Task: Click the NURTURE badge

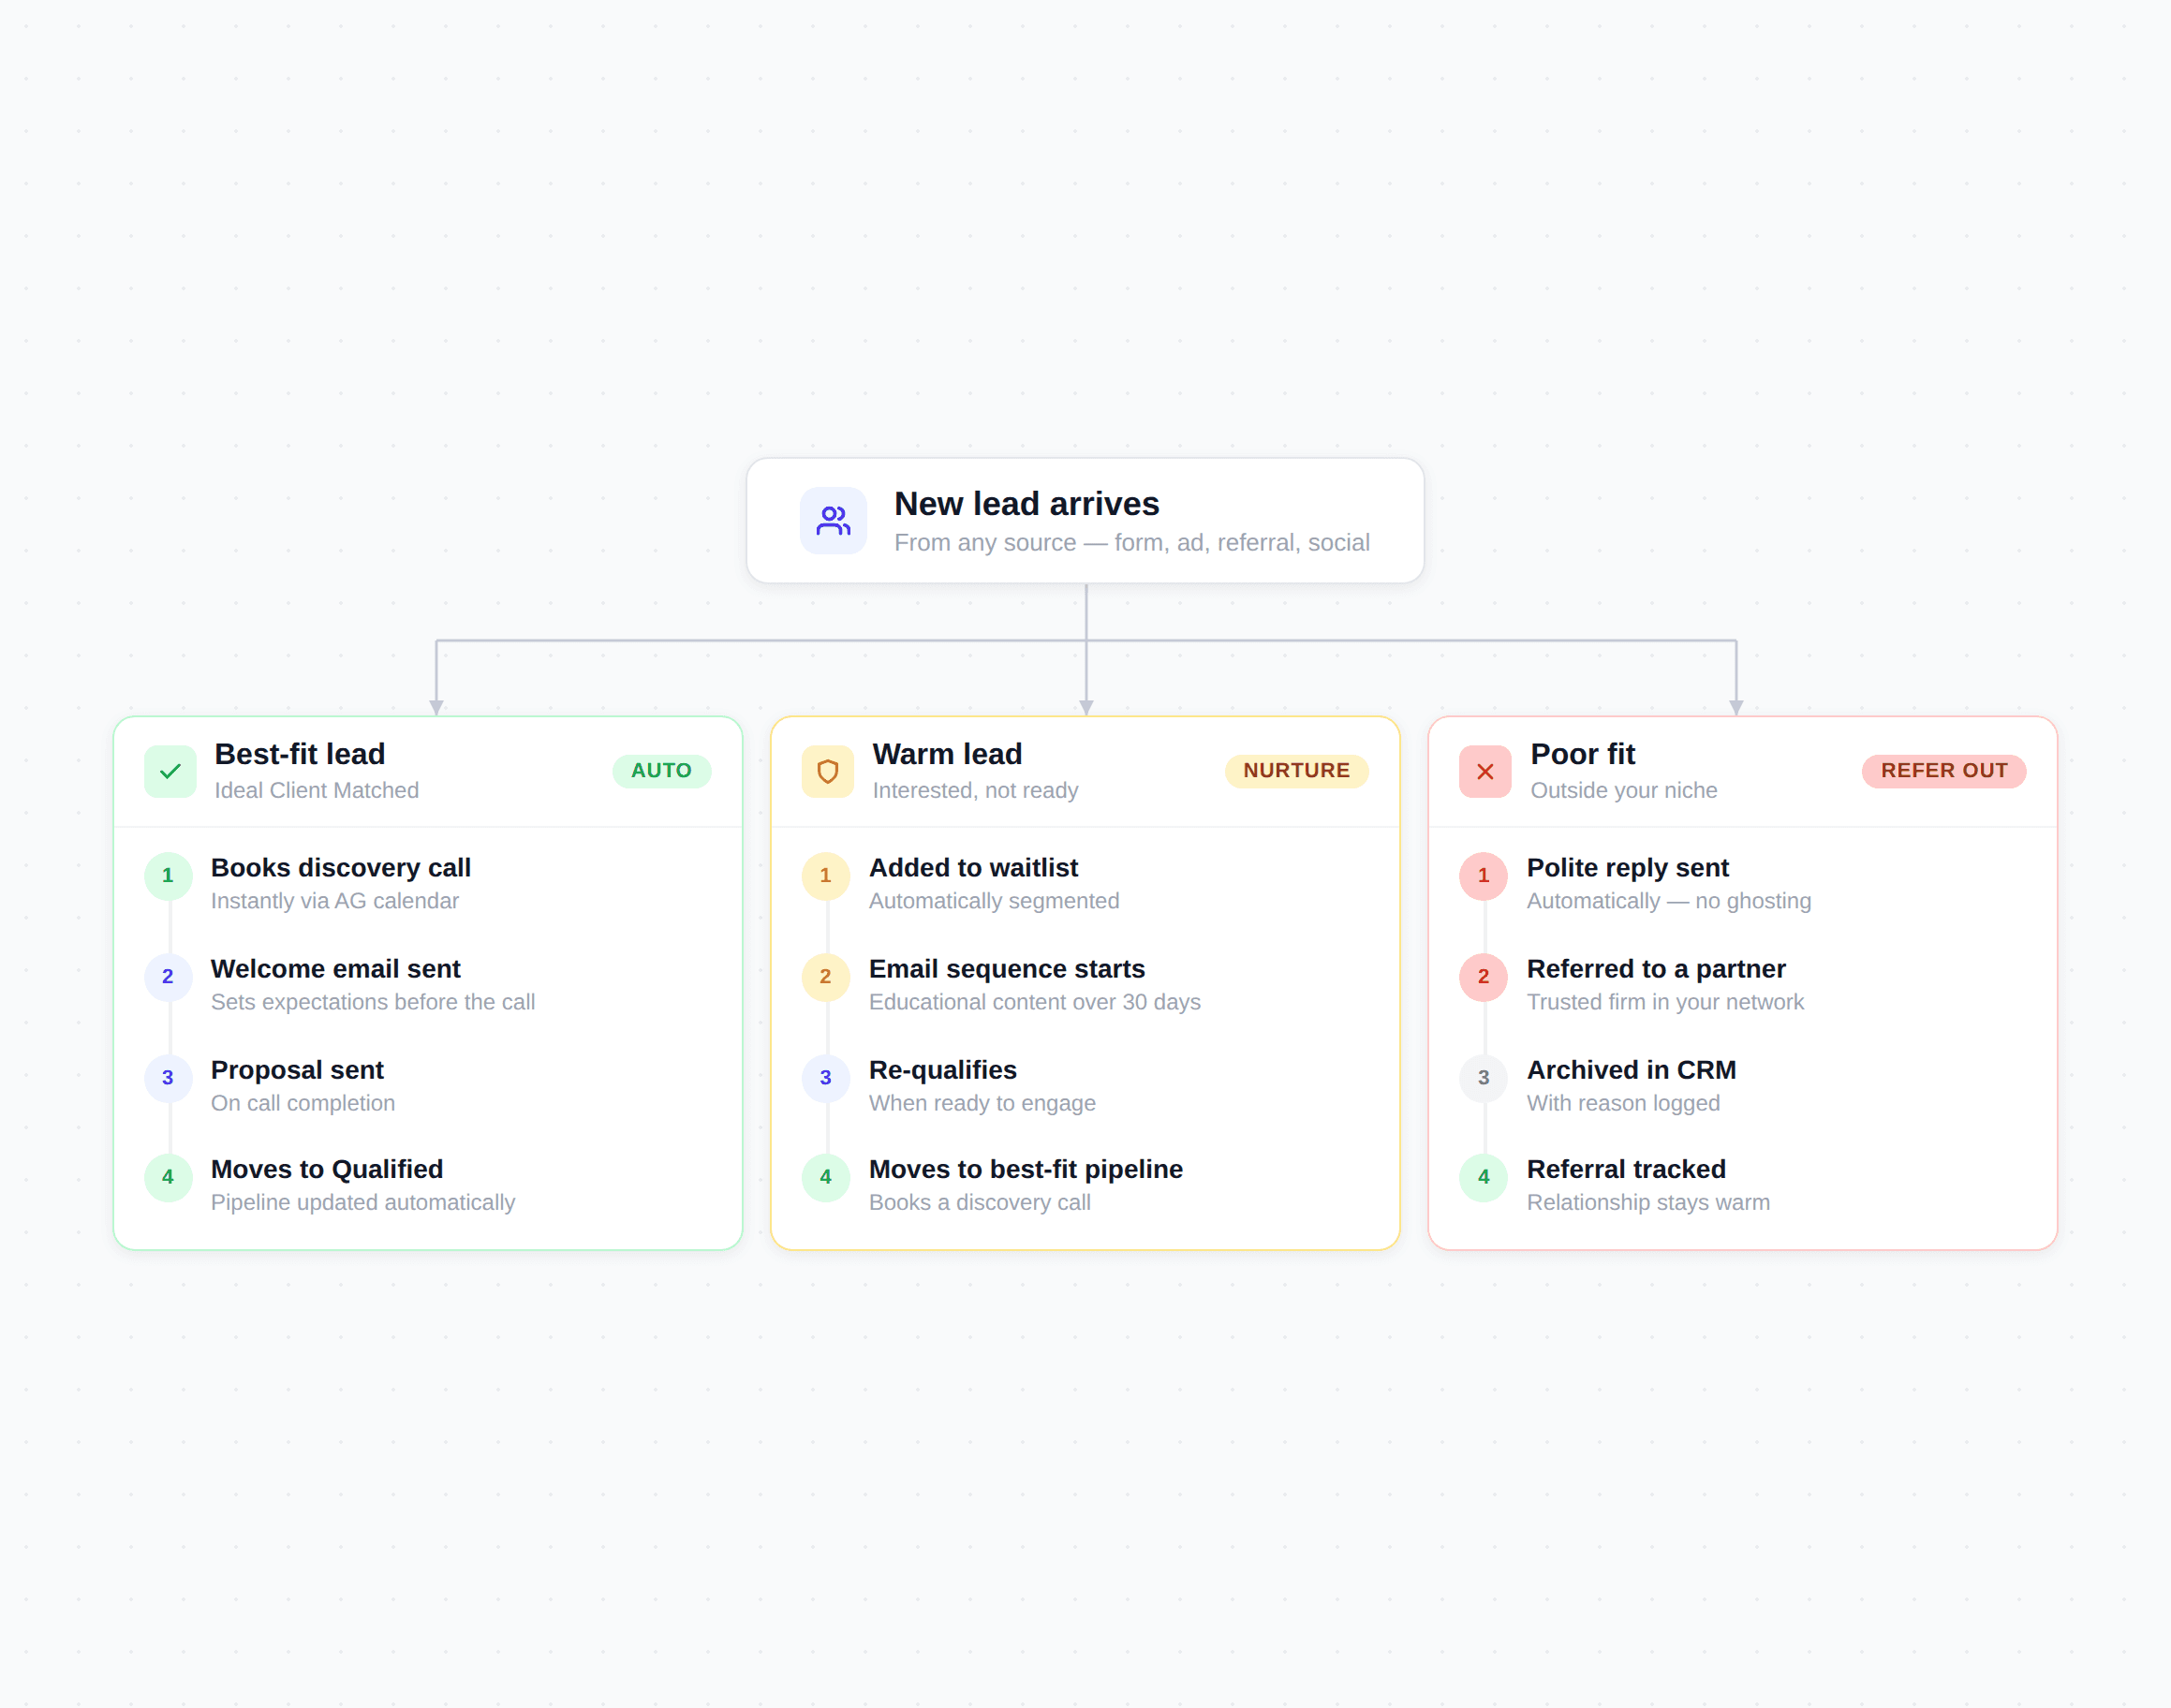Action: tap(1296, 770)
